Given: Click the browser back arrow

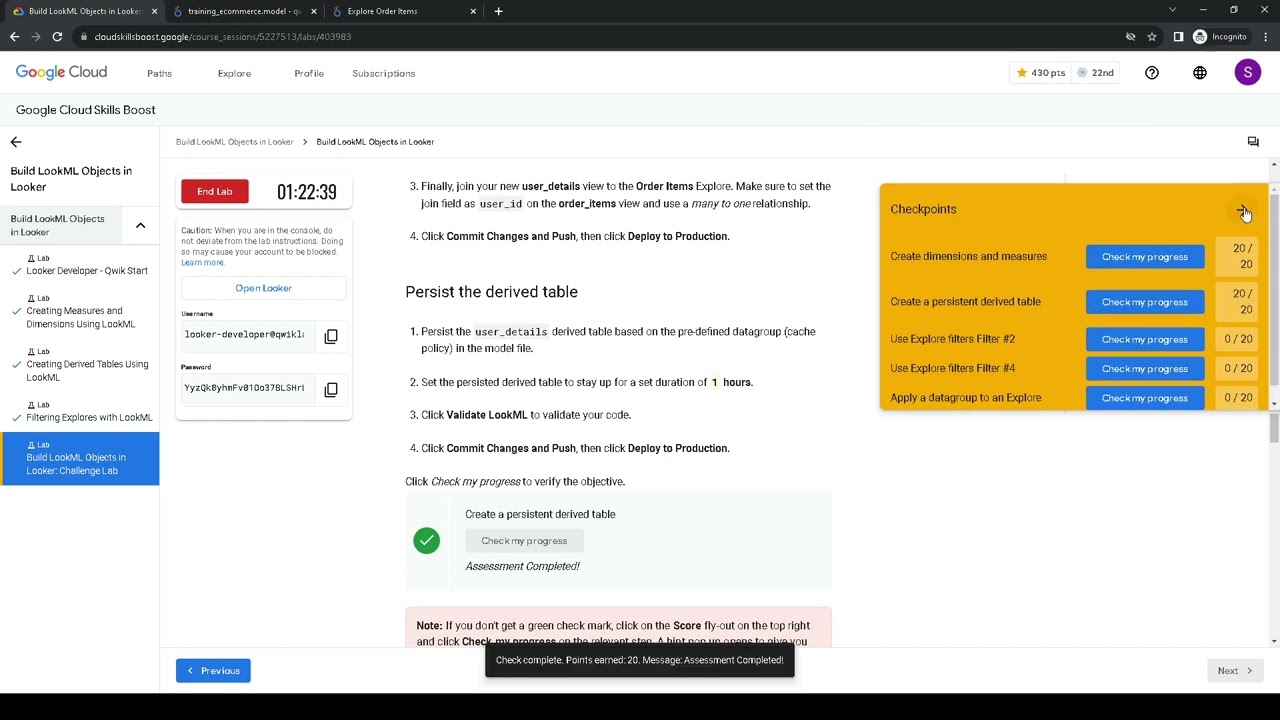Looking at the screenshot, I should tap(14, 37).
